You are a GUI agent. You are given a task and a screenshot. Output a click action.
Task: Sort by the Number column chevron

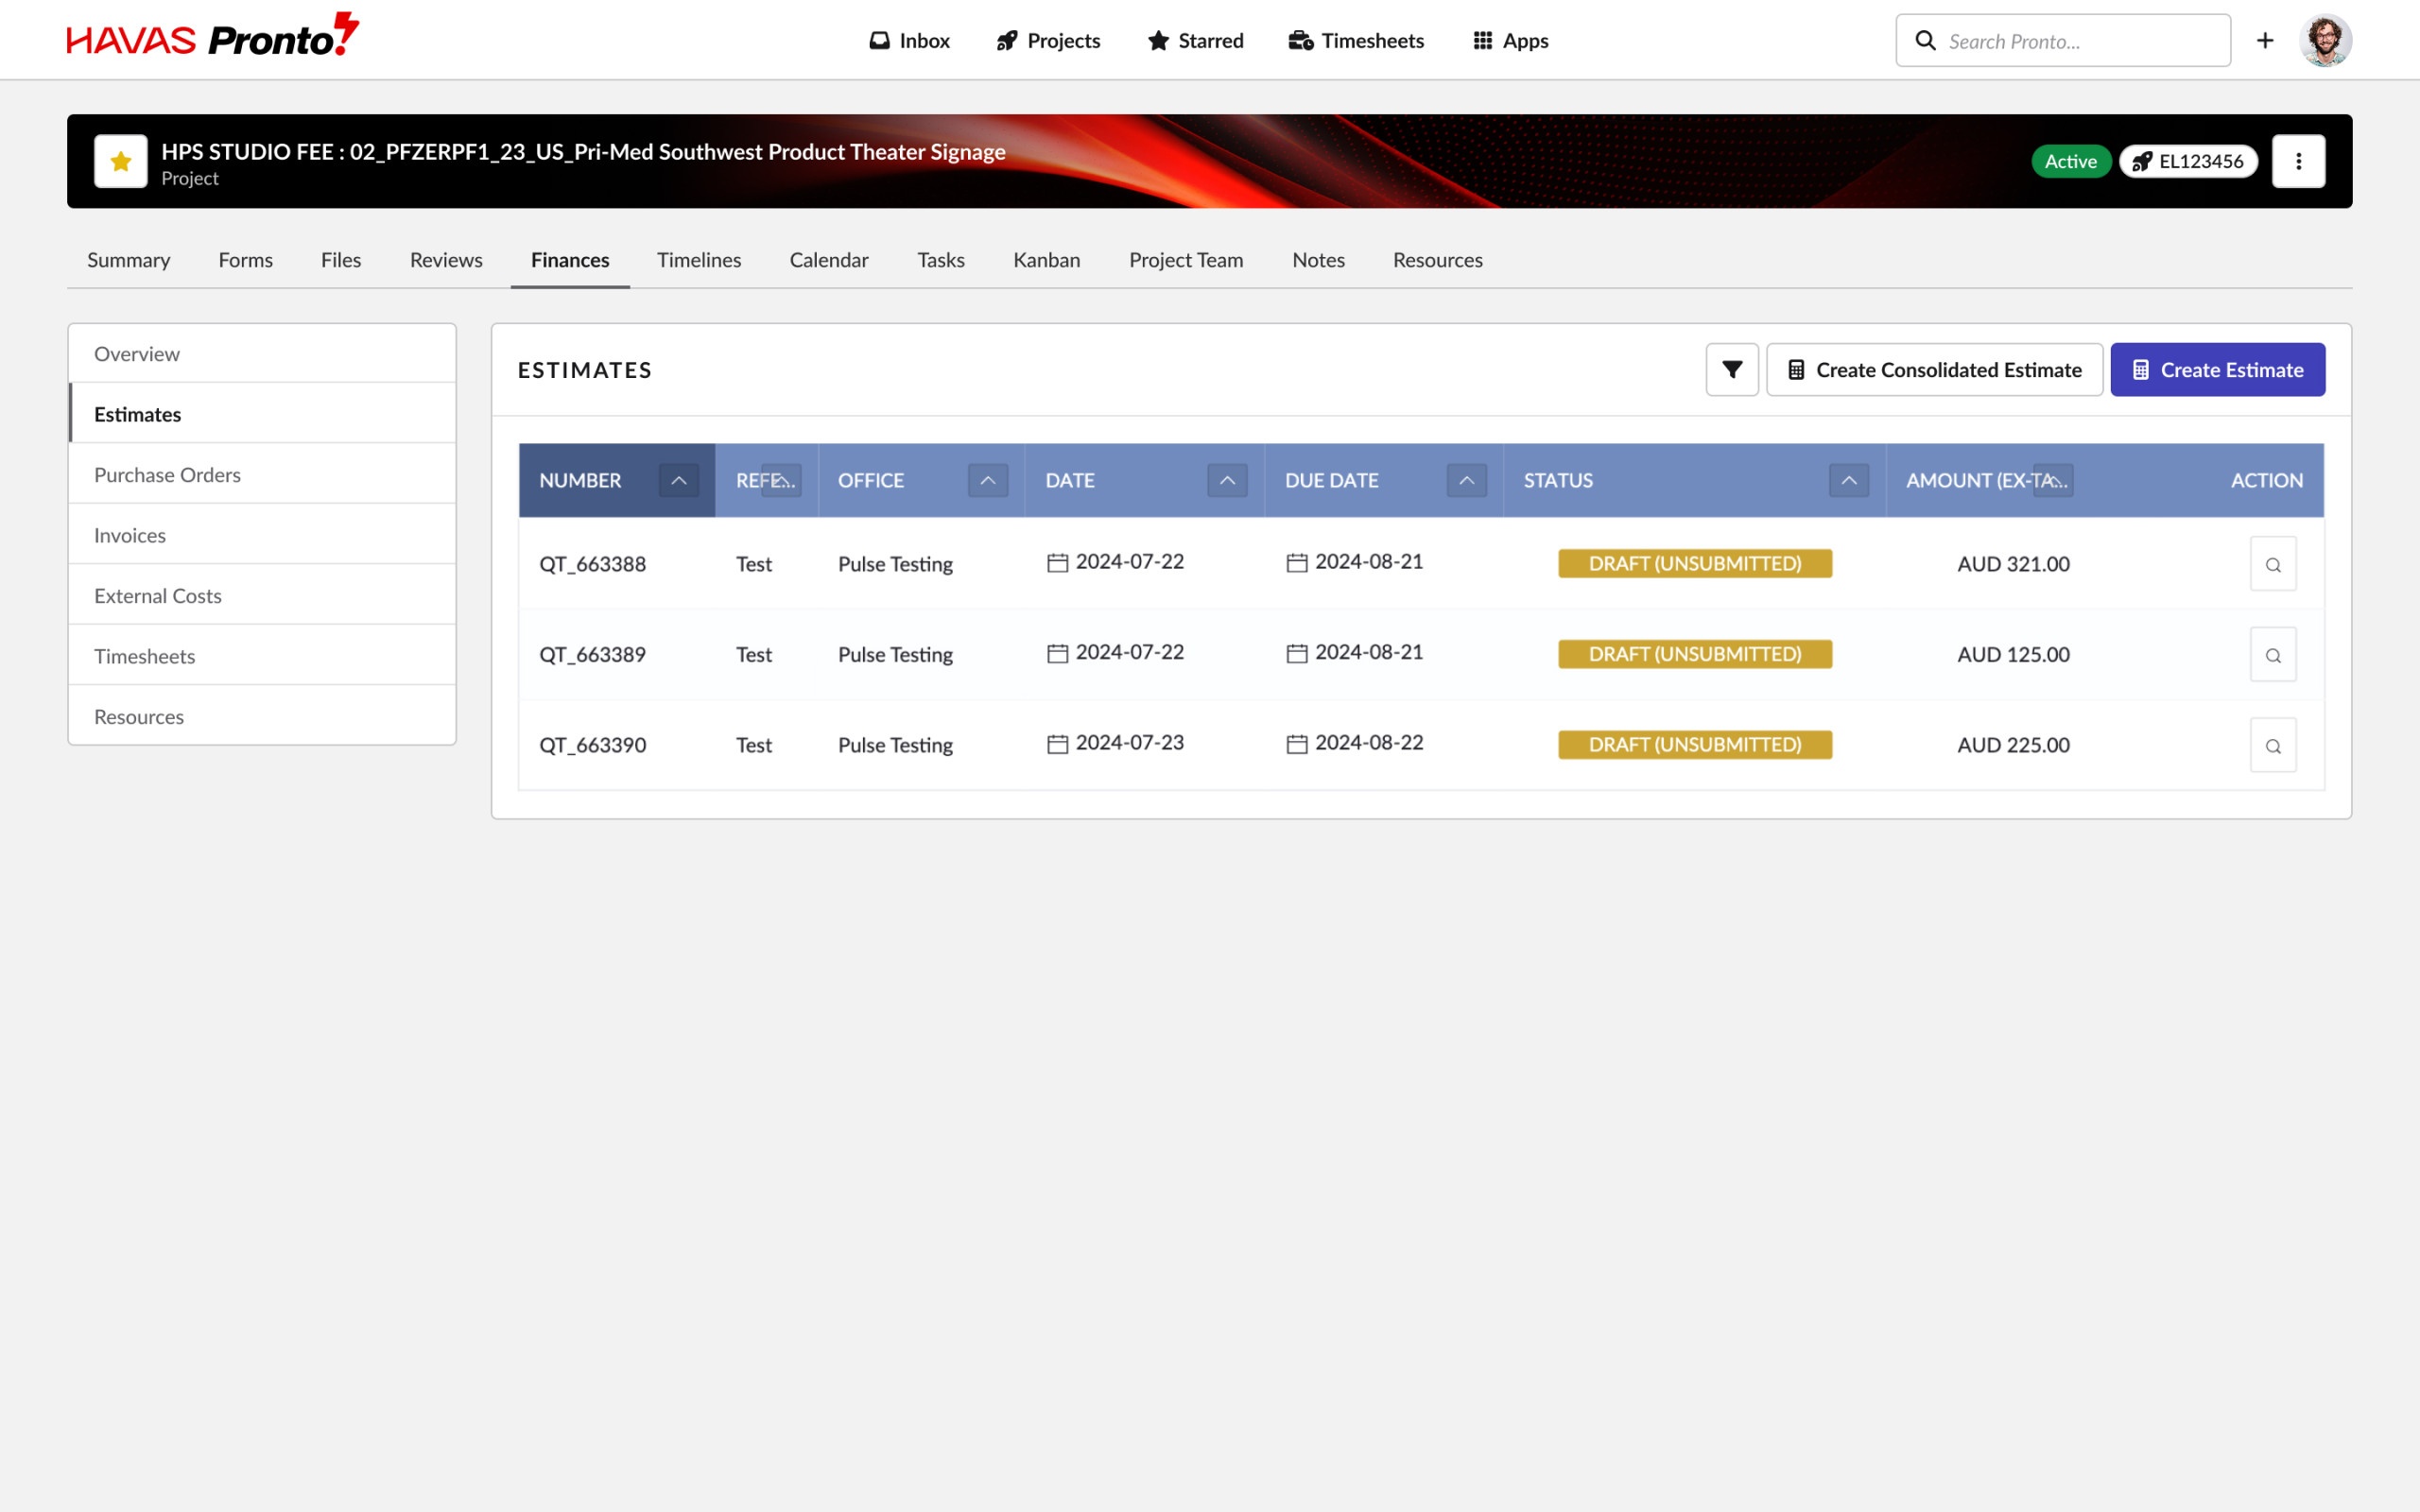coord(679,481)
